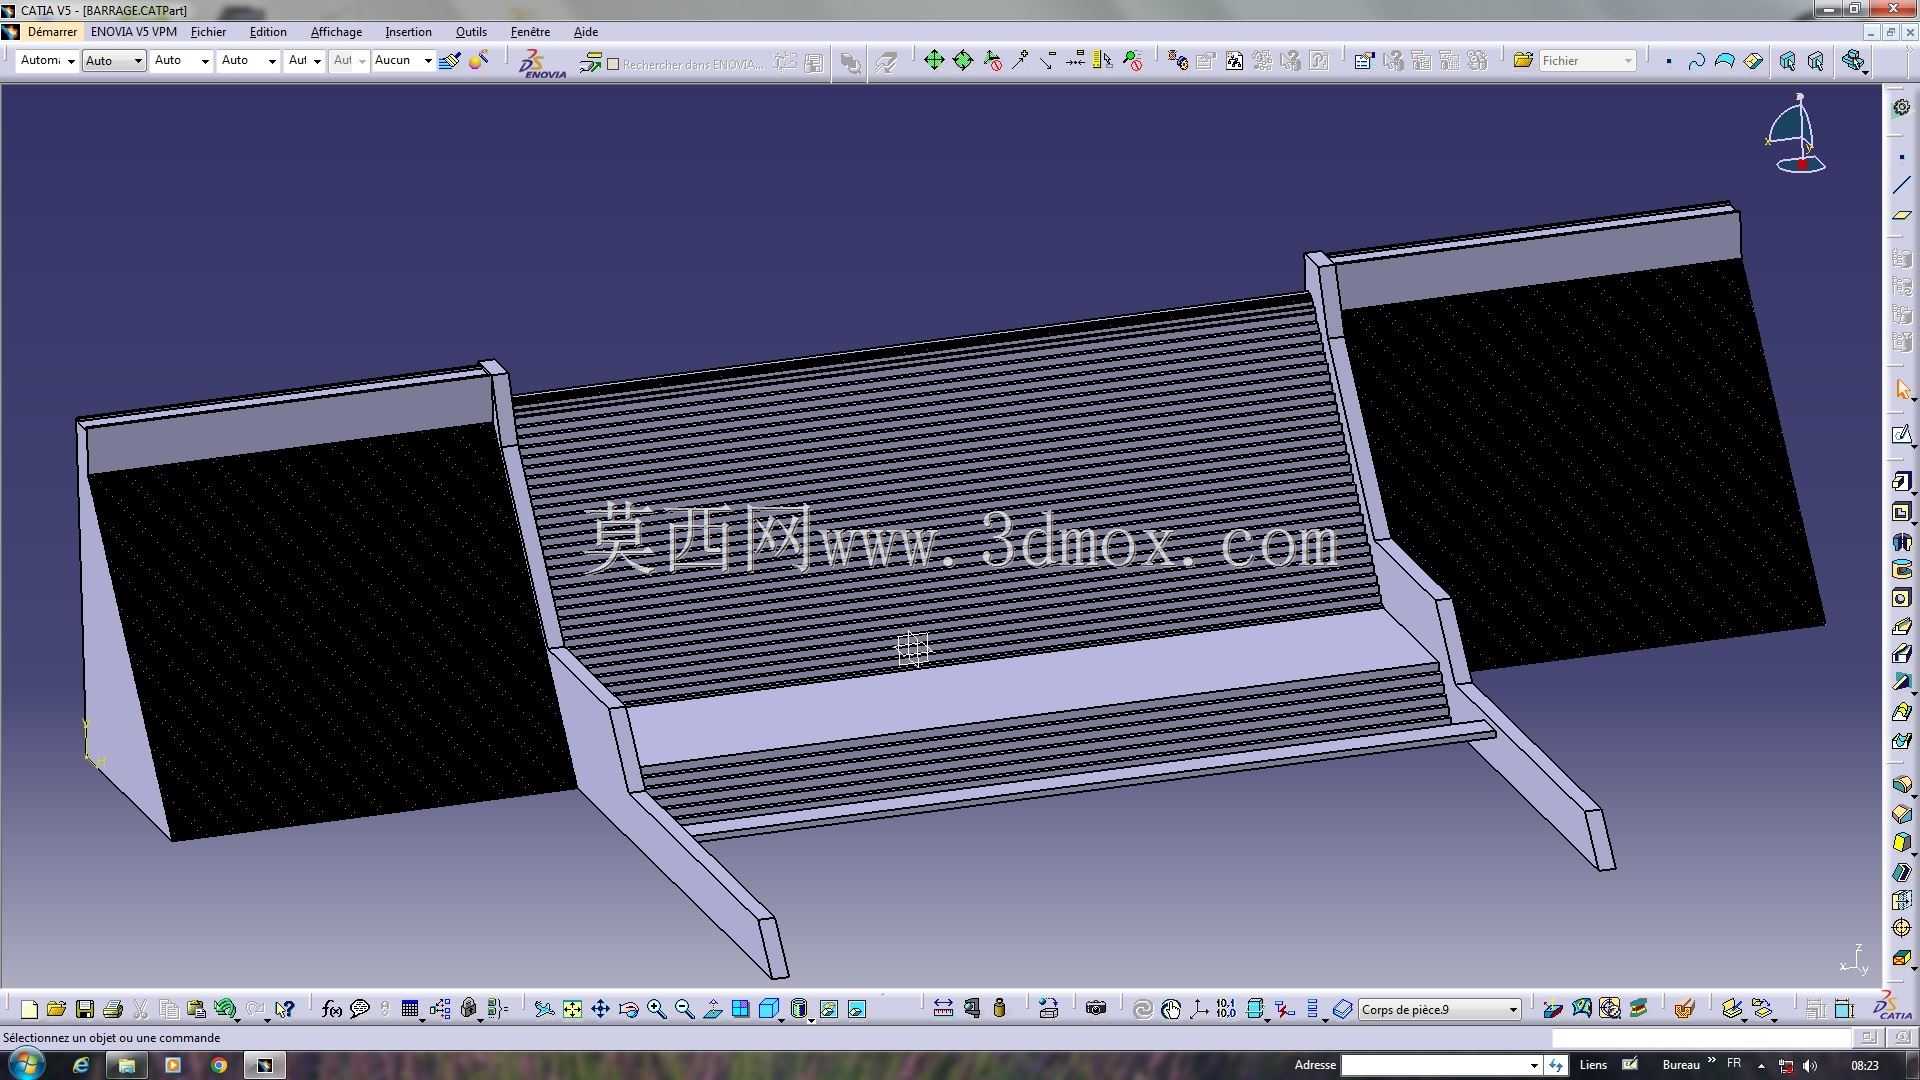Select the arrow Select tool on right
Screen dimensions: 1920x1080
1902,389
